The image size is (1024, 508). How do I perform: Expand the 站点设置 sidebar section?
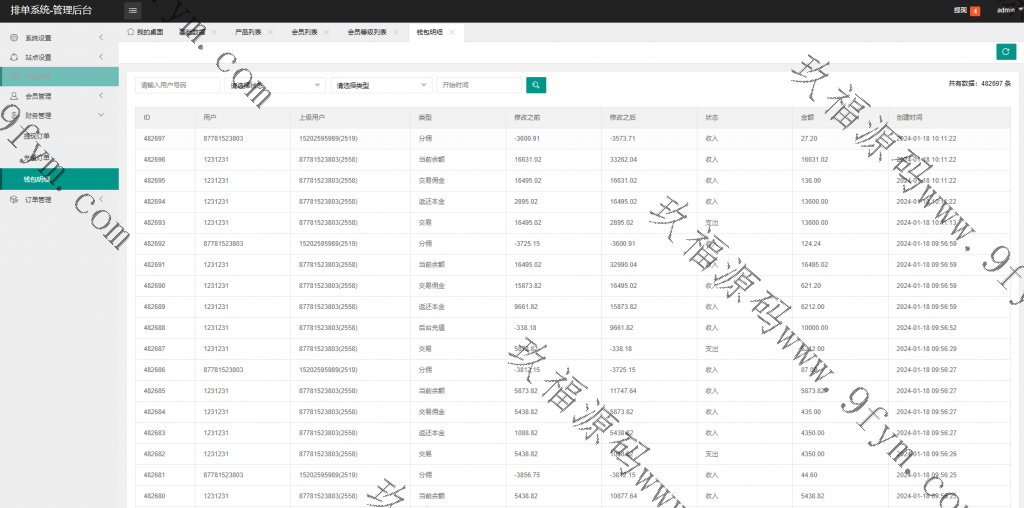click(60, 57)
